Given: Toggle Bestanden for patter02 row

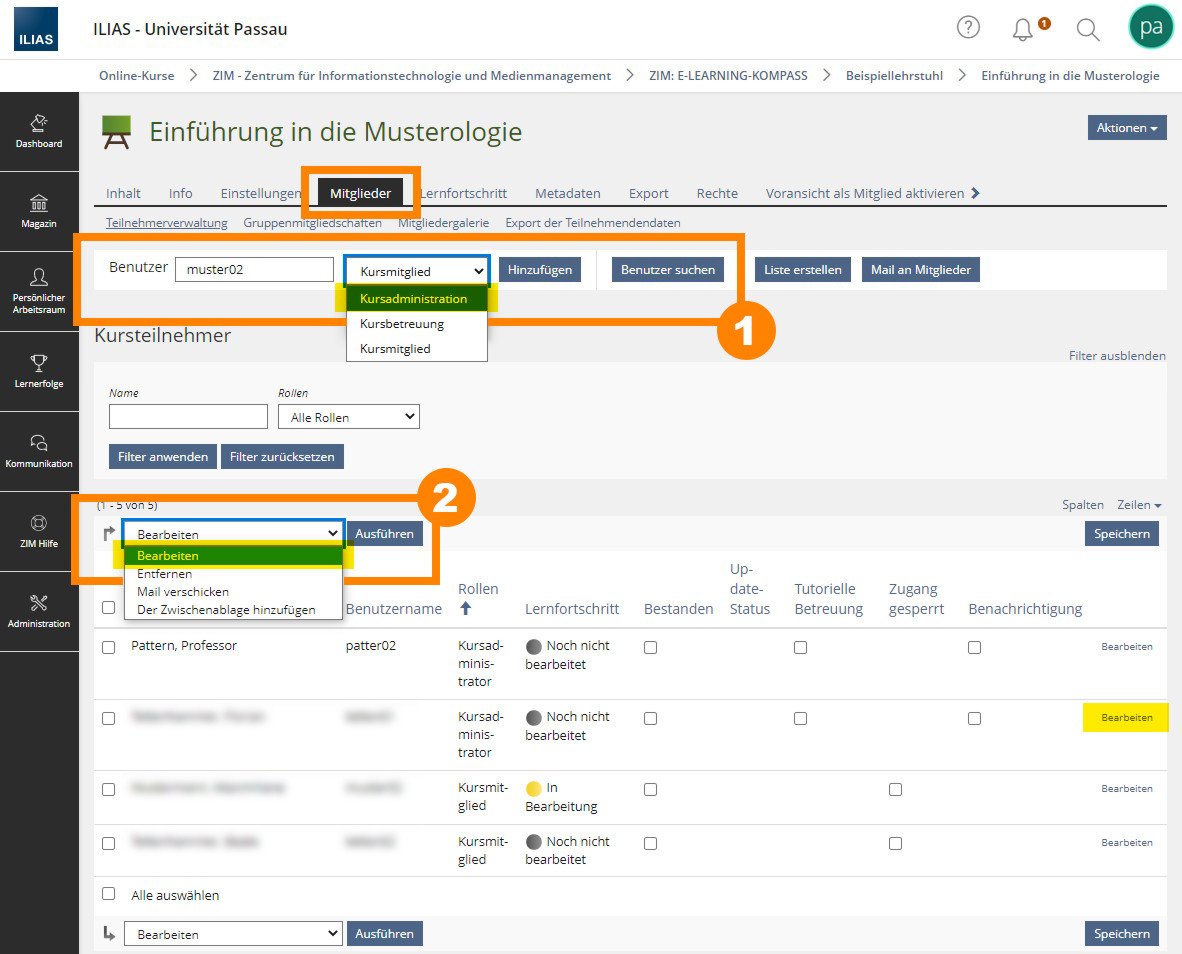Looking at the screenshot, I should point(651,647).
